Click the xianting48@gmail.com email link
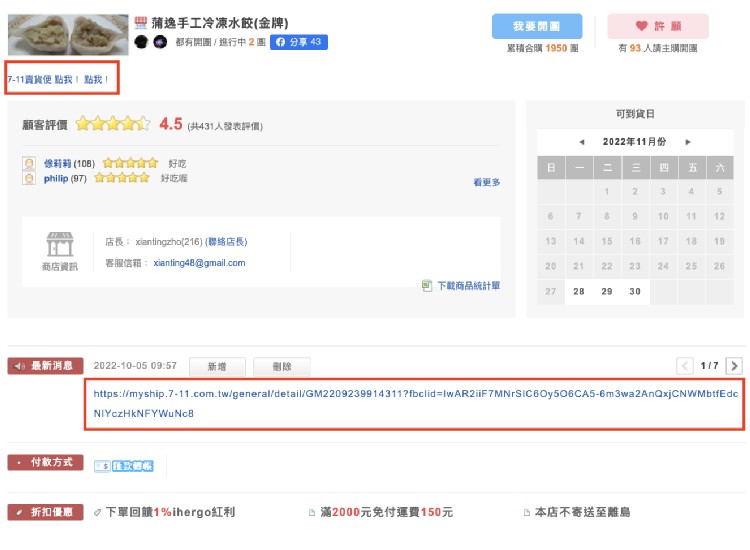Image resolution: width=750 pixels, height=550 pixels. [x=199, y=263]
